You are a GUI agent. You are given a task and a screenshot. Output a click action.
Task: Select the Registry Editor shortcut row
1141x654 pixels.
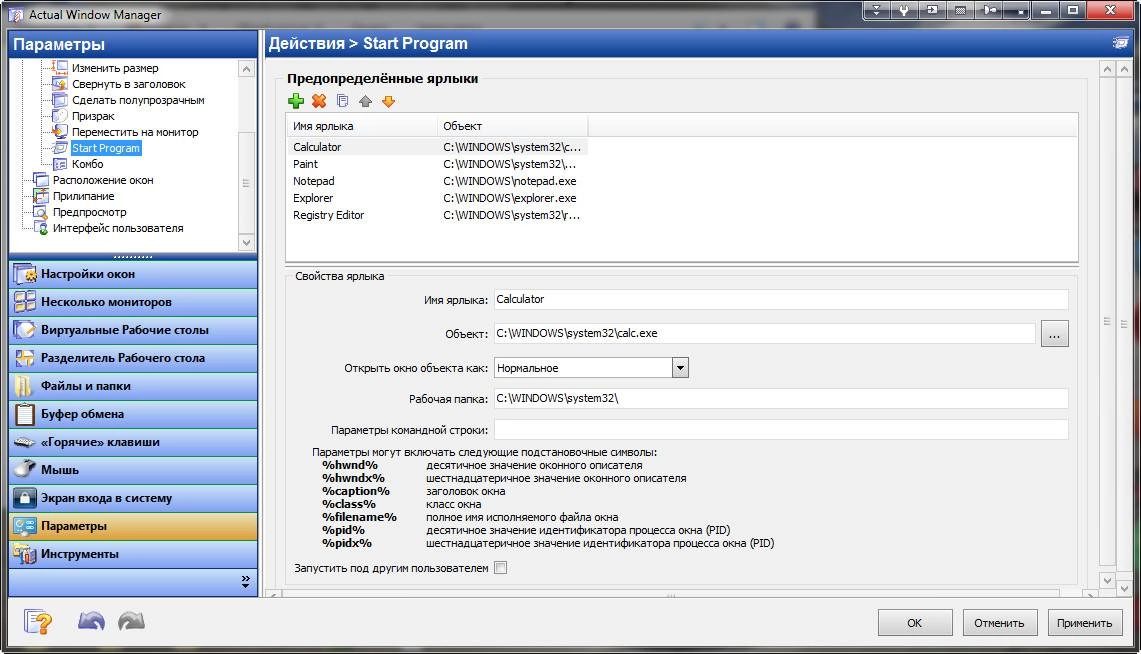click(x=437, y=215)
